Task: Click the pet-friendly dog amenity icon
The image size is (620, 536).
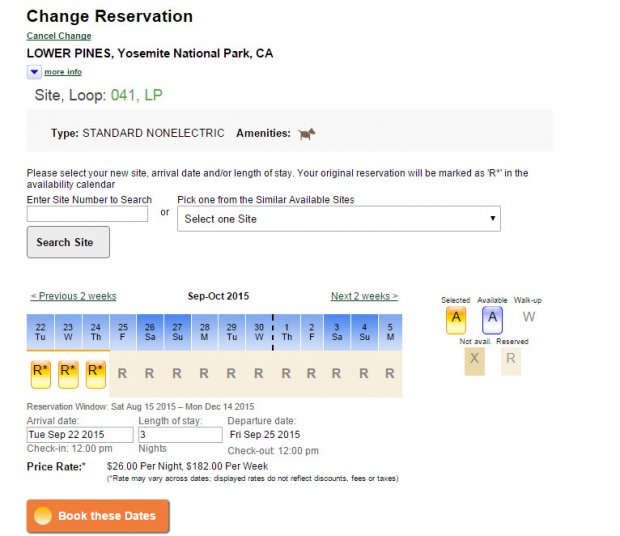Action: click(307, 134)
